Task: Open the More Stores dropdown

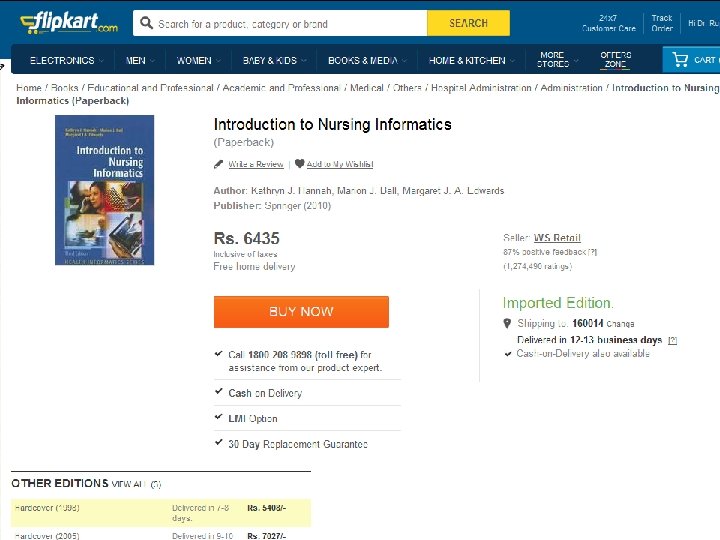Action: 557,60
